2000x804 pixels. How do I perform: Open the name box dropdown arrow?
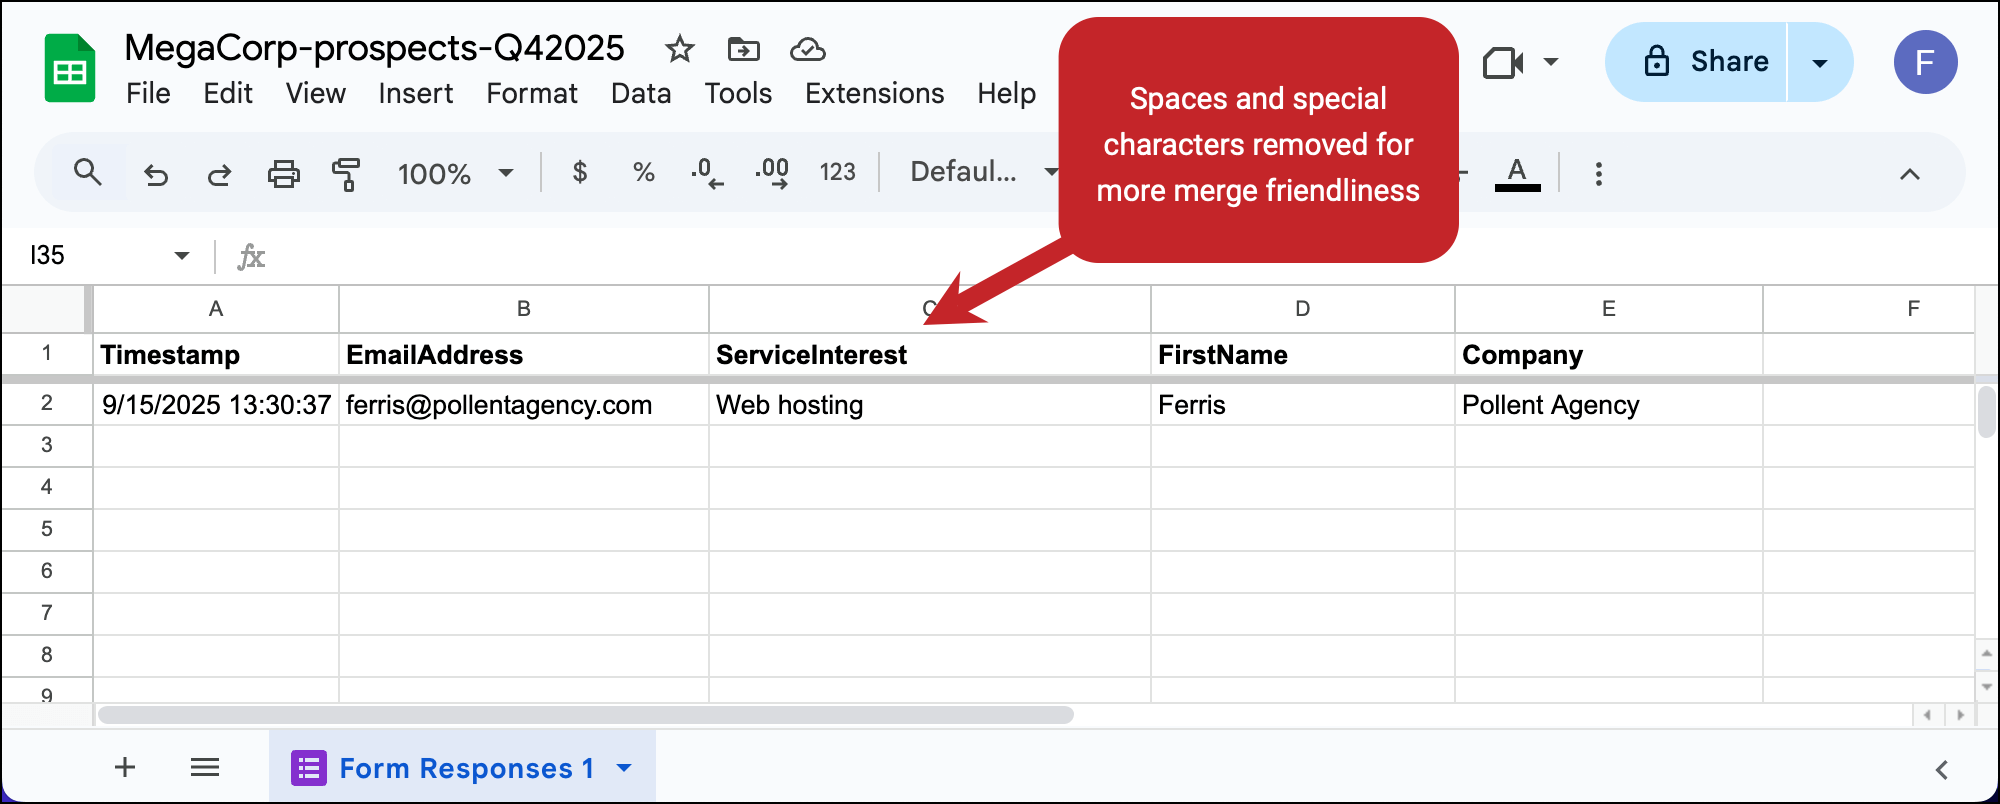(182, 256)
